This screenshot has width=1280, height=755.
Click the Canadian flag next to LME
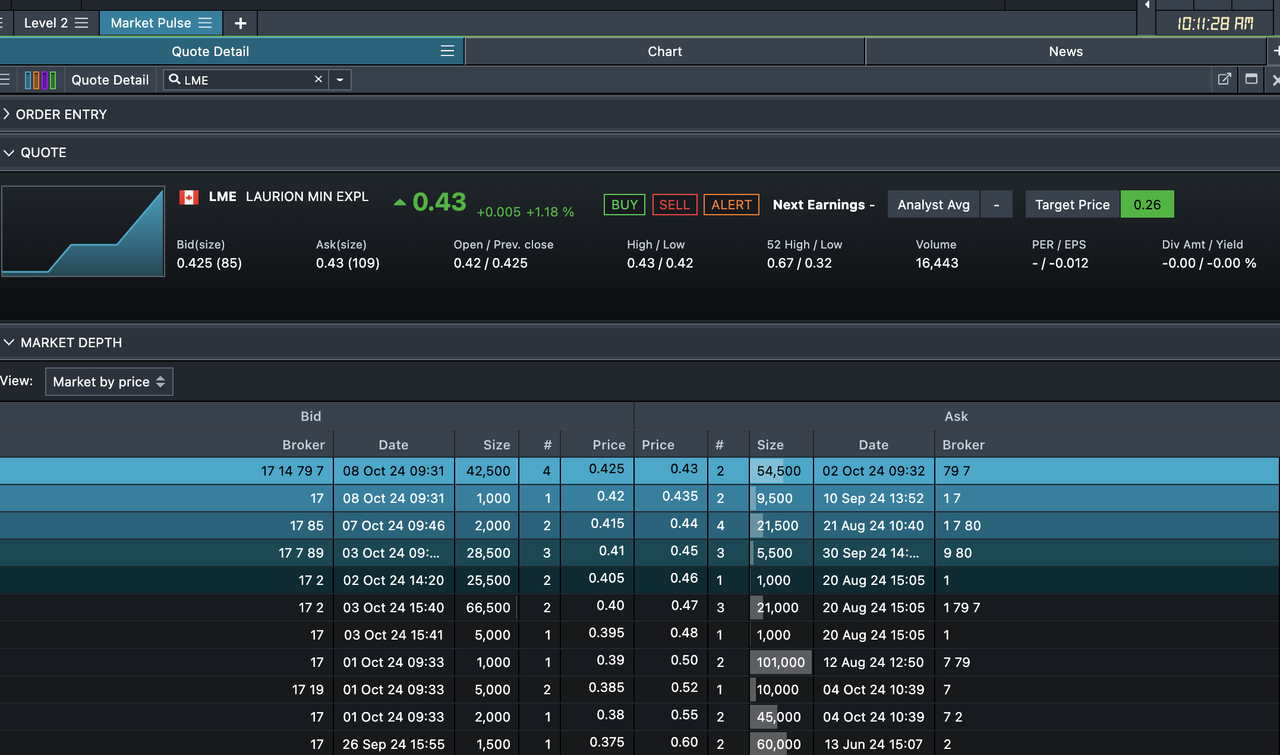point(188,197)
